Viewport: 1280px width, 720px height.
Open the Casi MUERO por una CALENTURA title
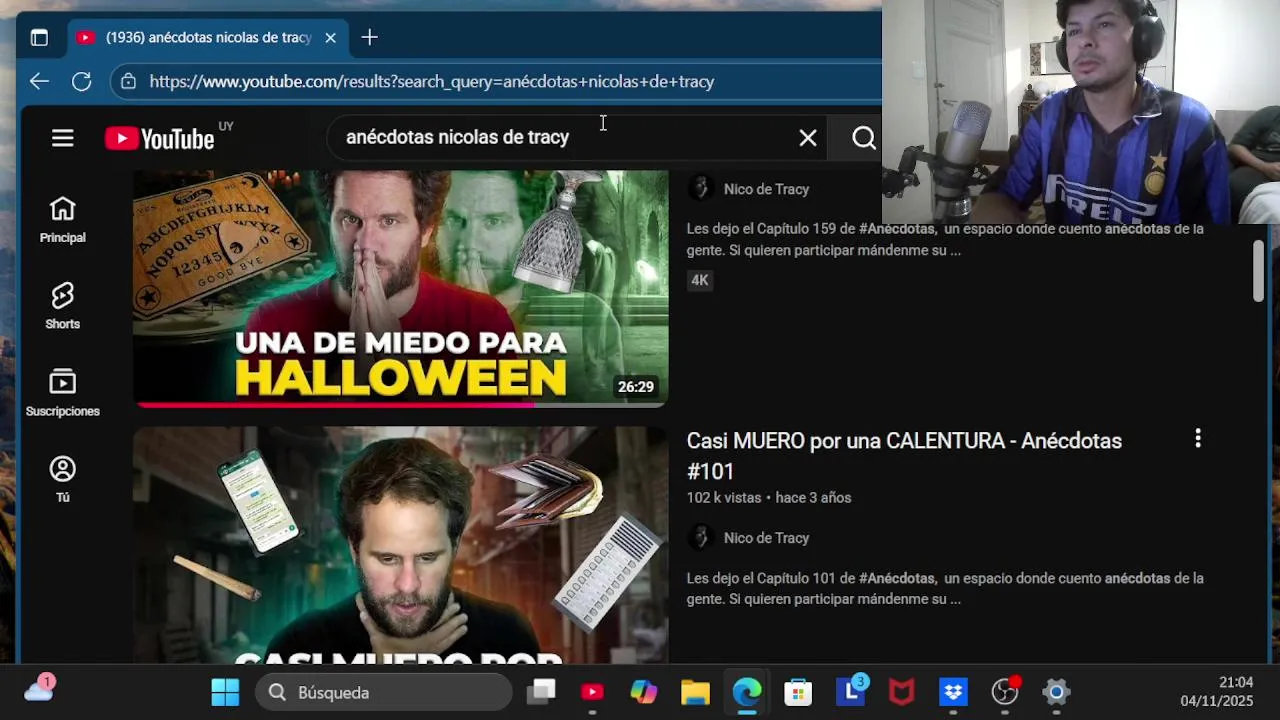click(x=904, y=456)
